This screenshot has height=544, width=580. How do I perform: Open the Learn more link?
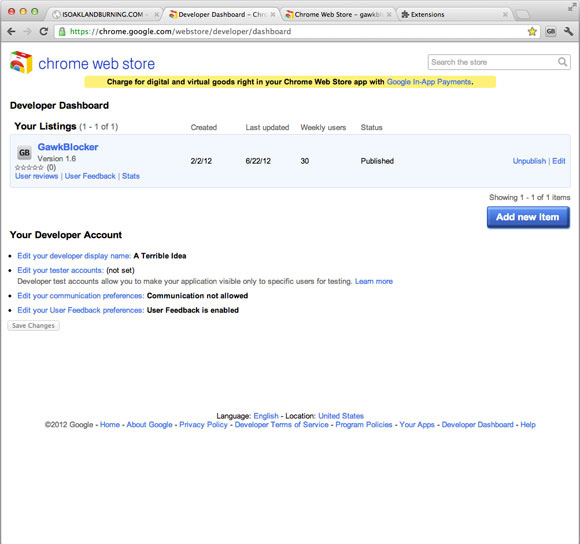click(x=374, y=281)
